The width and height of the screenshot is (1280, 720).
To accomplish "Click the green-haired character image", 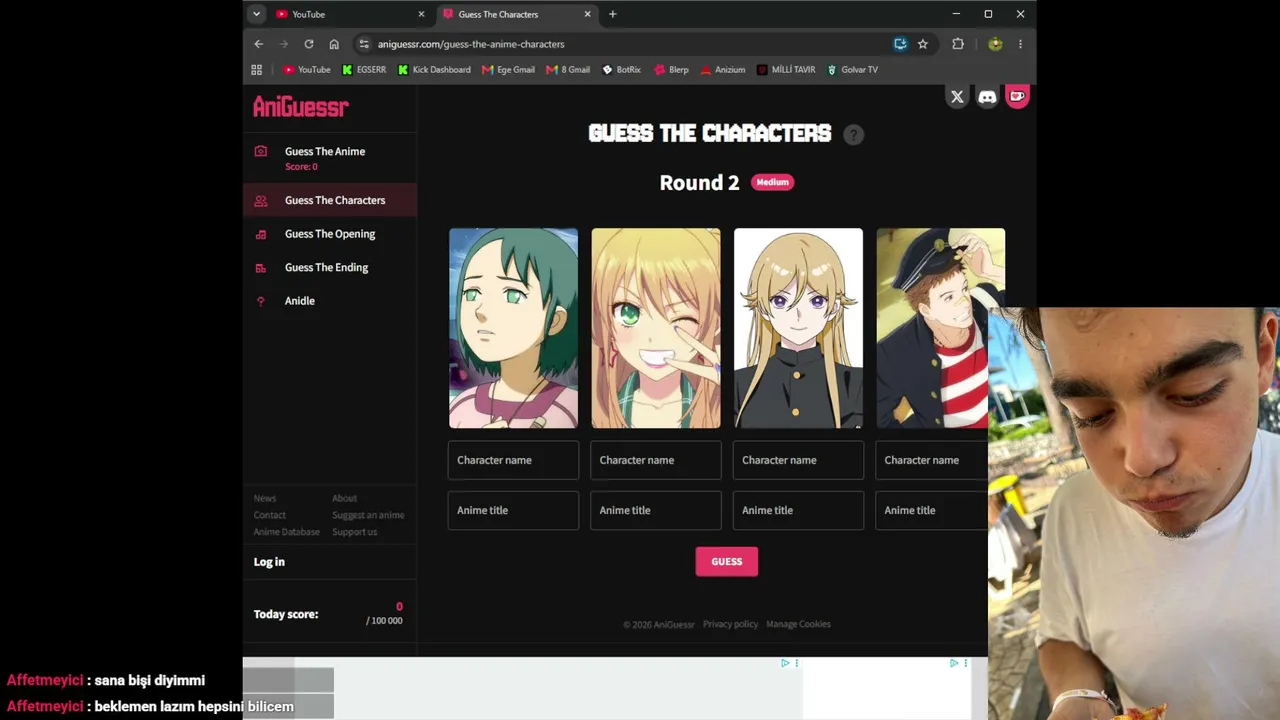I will (x=513, y=328).
